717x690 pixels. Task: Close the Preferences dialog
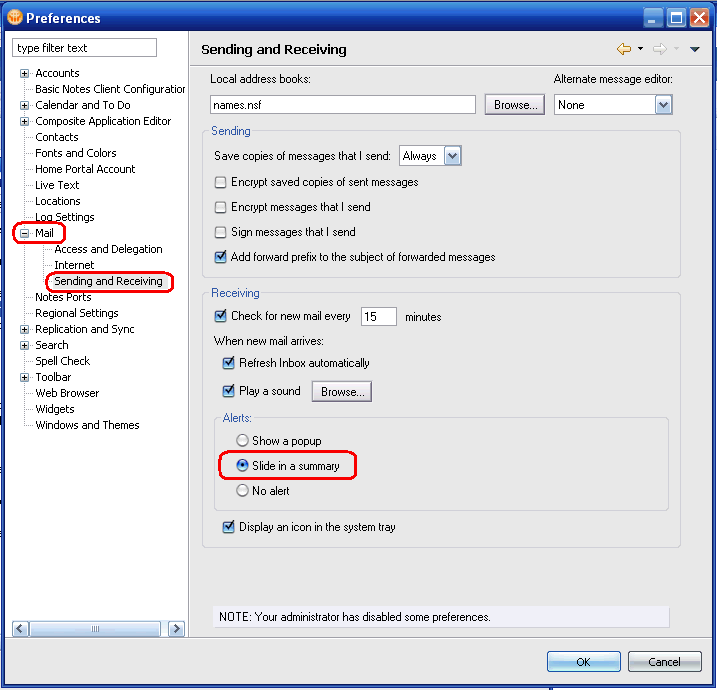[x=700, y=18]
